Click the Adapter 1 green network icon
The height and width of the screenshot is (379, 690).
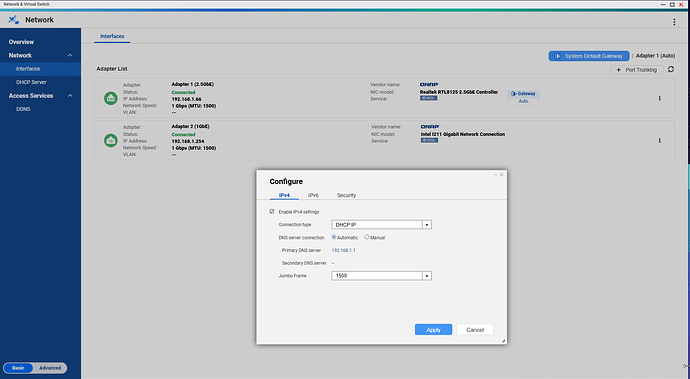110,98
